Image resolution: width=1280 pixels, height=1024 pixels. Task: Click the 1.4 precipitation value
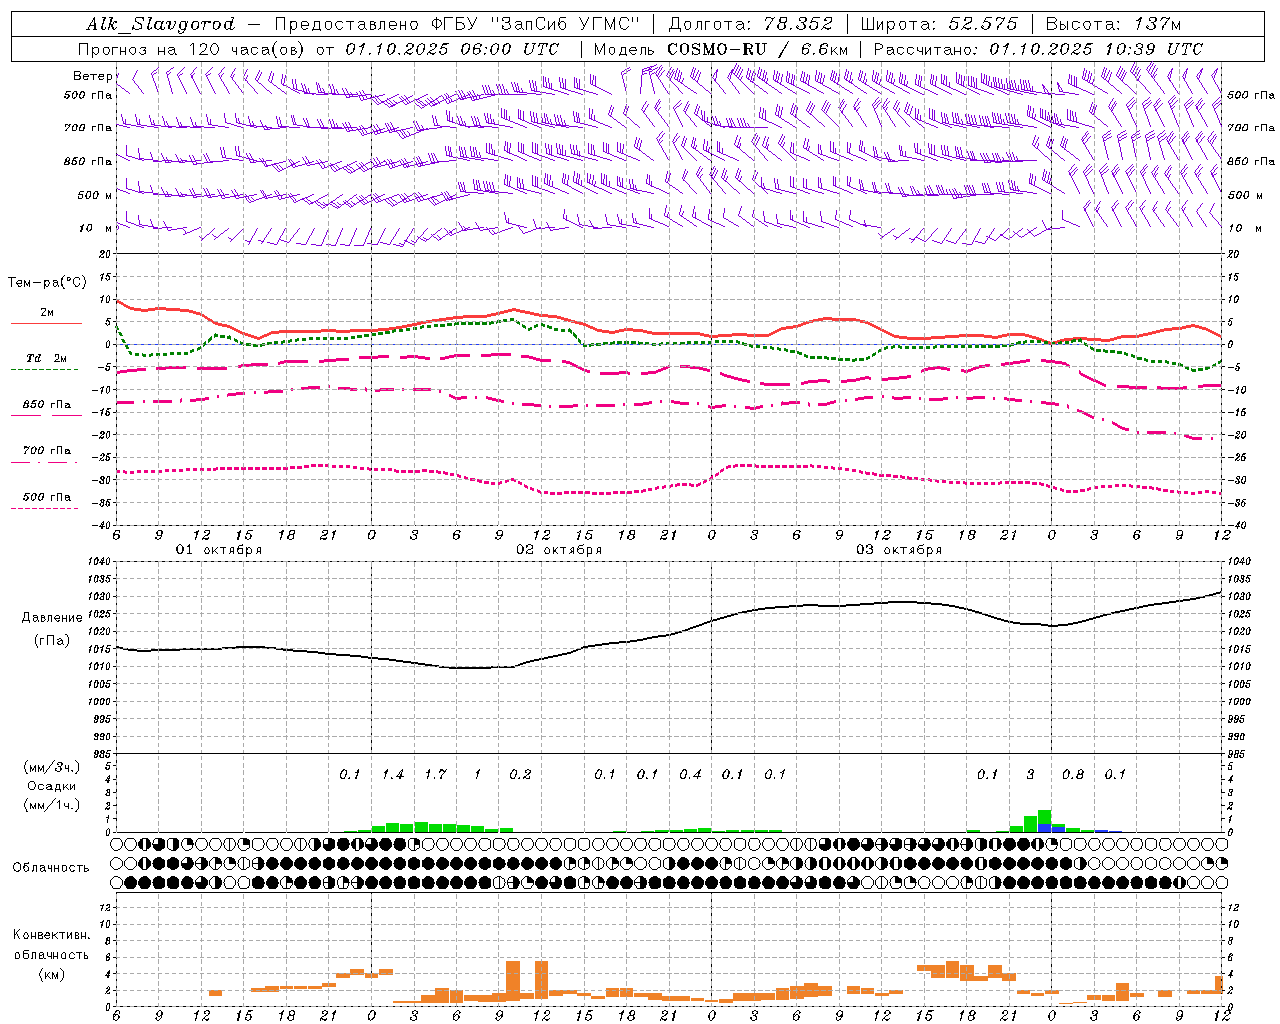pyautogui.click(x=393, y=775)
